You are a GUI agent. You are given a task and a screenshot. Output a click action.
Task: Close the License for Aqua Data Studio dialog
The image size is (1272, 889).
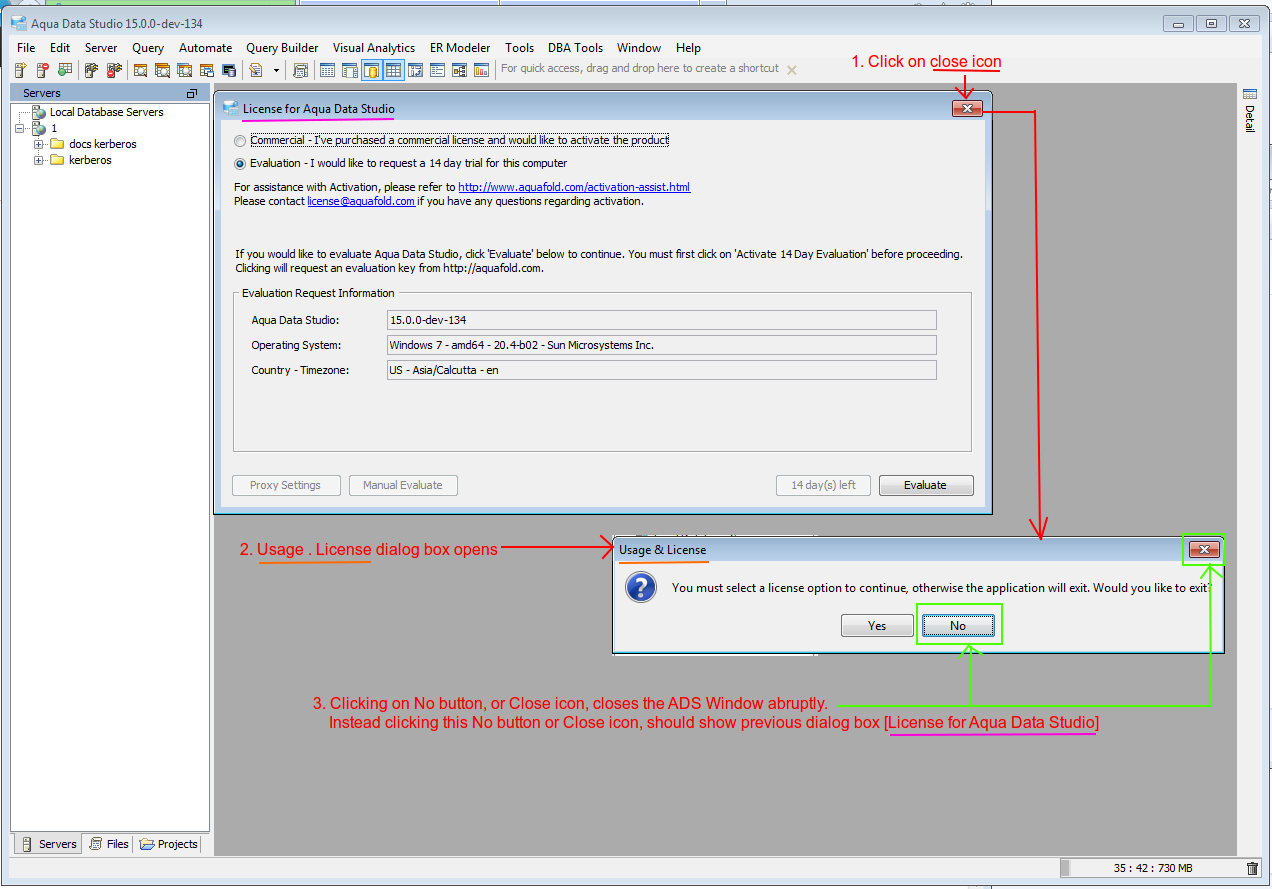click(x=968, y=109)
